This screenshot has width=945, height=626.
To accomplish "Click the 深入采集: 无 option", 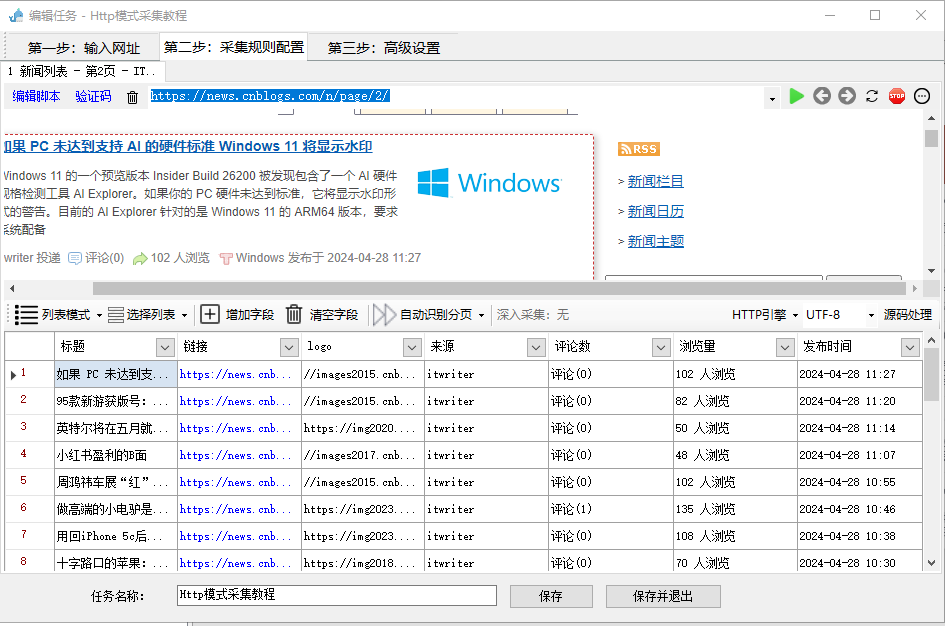I will click(533, 315).
